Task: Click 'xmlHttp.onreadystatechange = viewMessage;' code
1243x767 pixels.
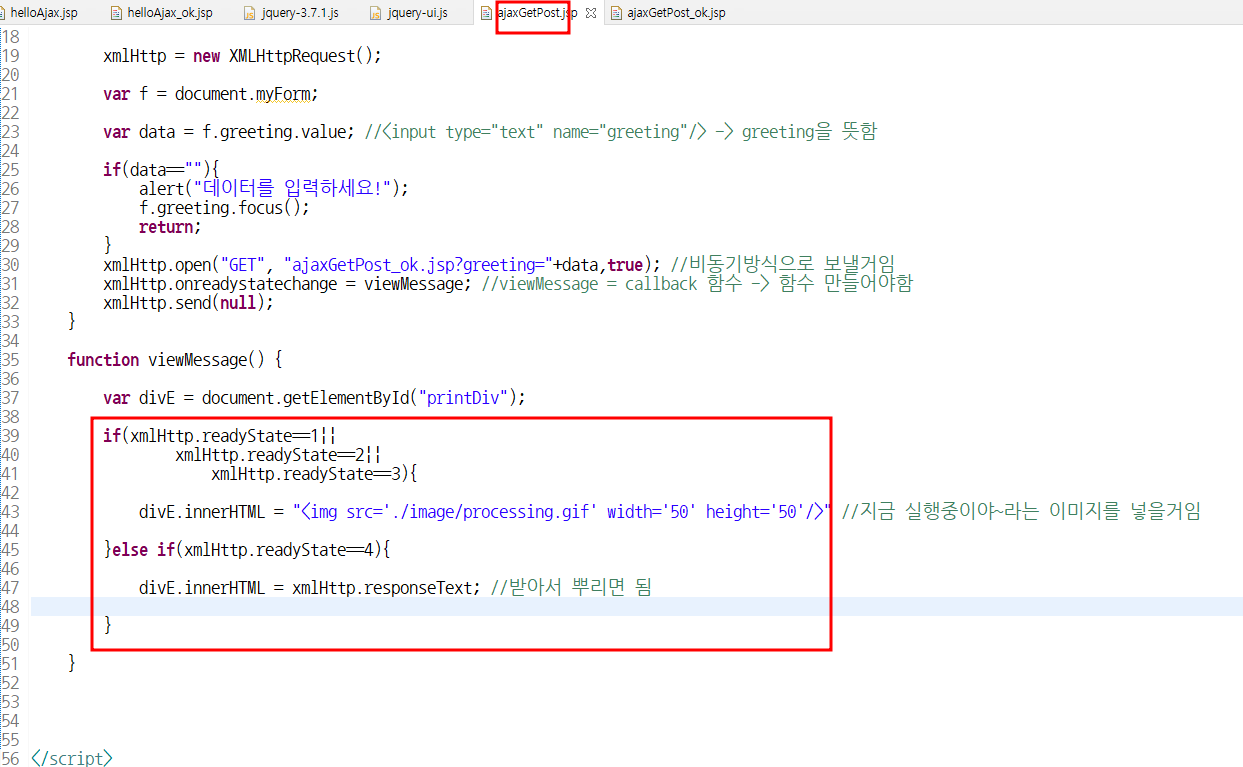Action: pyautogui.click(x=288, y=283)
